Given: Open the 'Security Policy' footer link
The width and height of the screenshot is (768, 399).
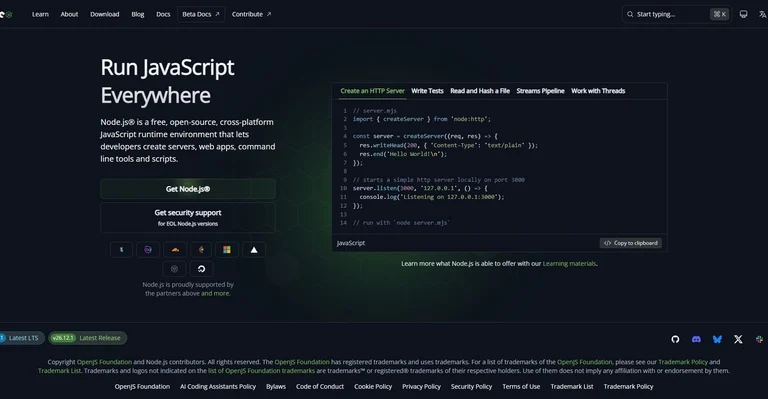Looking at the screenshot, I should coord(471,387).
